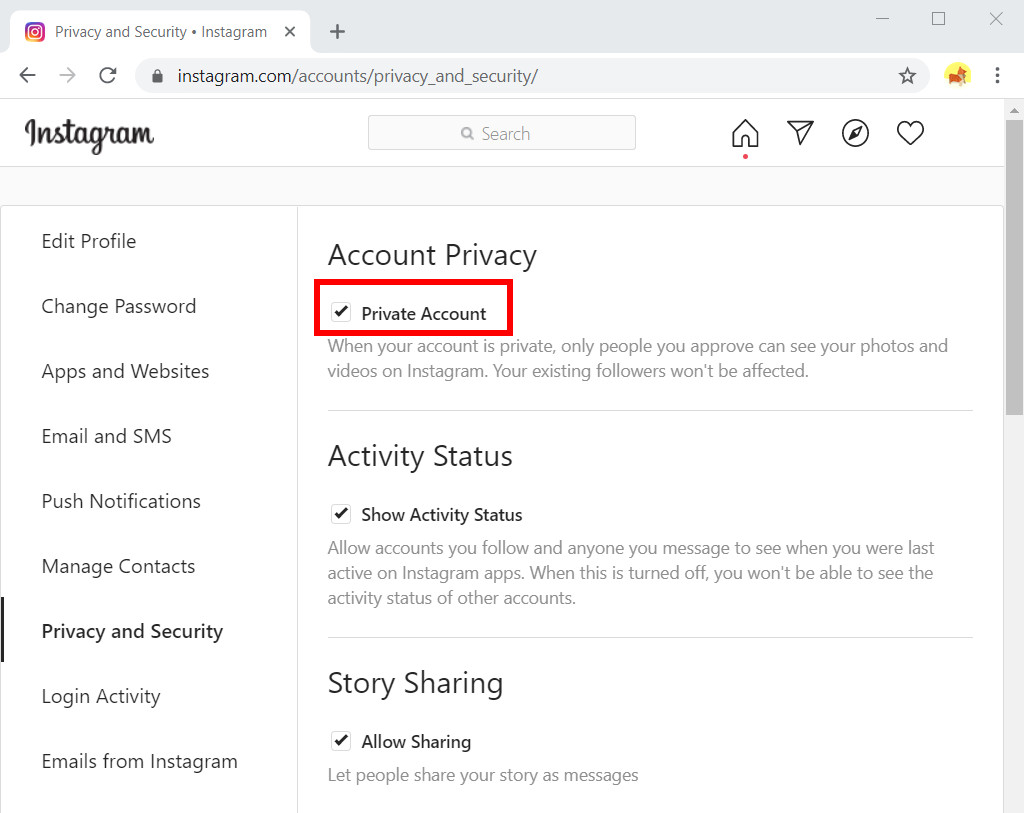Image resolution: width=1024 pixels, height=813 pixels.
Task: Click the Private Account label text
Action: [424, 313]
